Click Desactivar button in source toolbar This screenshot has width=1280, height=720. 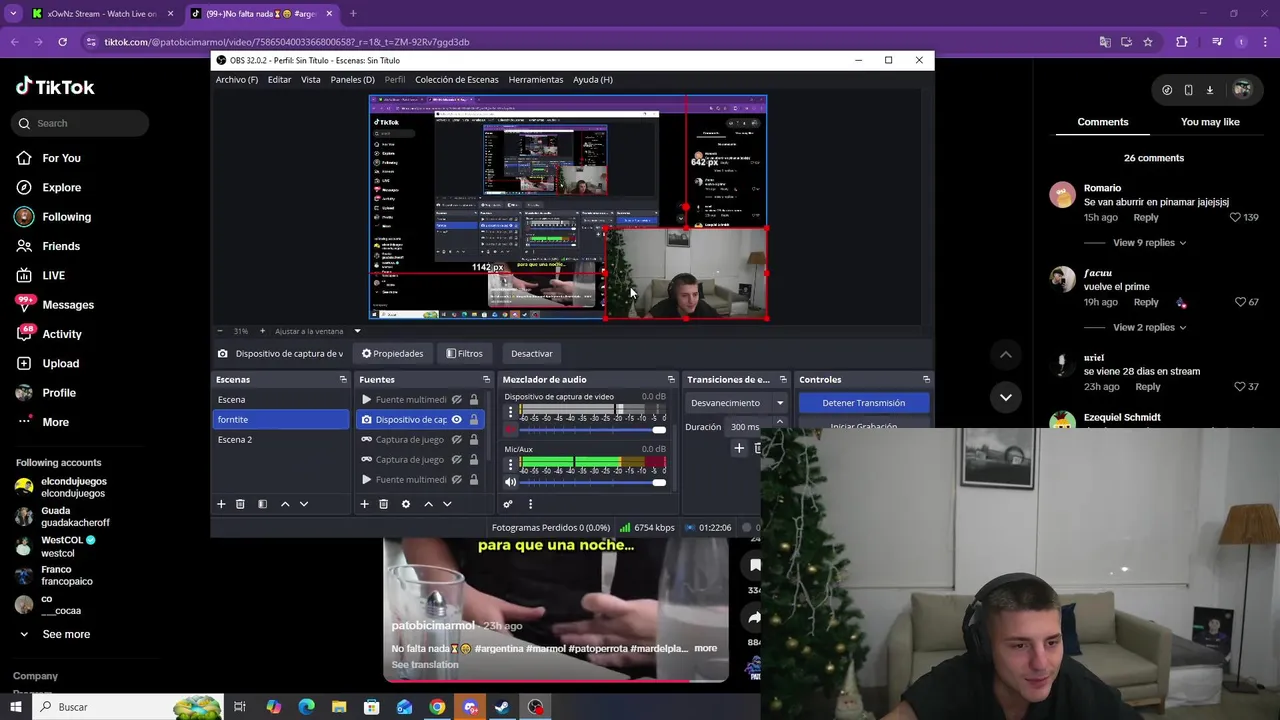531,353
